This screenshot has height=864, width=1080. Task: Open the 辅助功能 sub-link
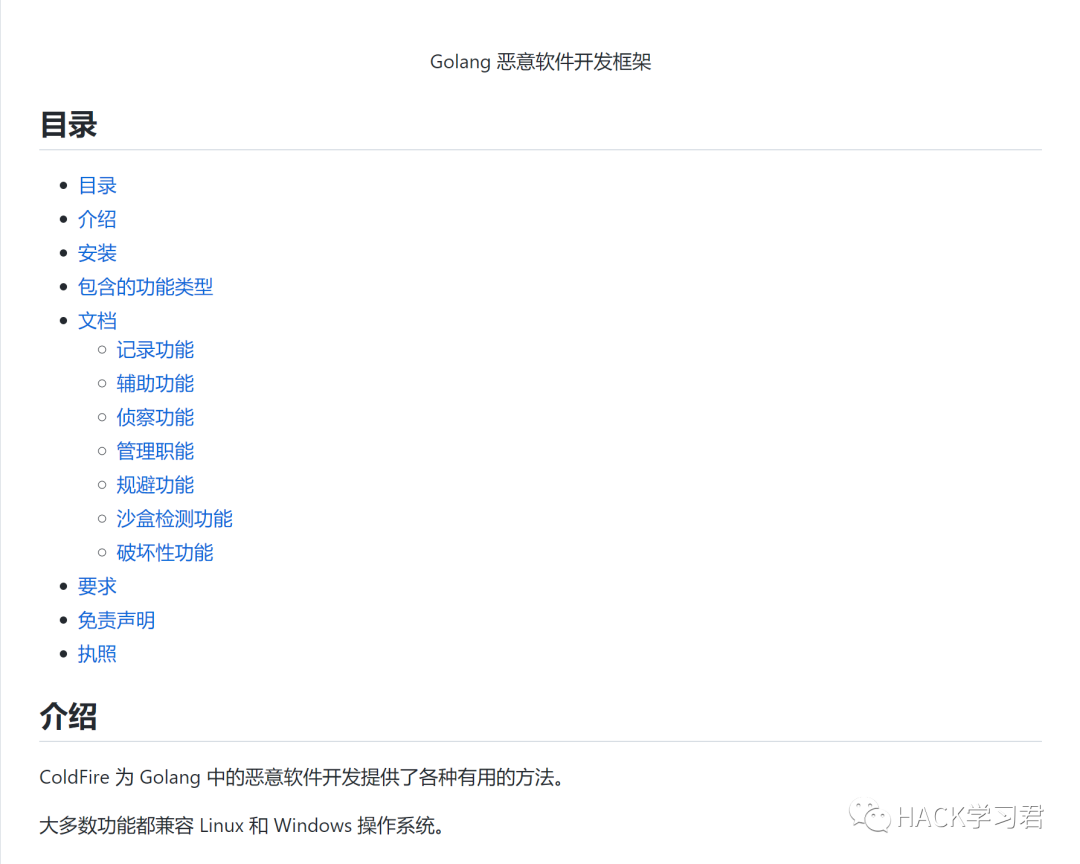[x=155, y=384]
